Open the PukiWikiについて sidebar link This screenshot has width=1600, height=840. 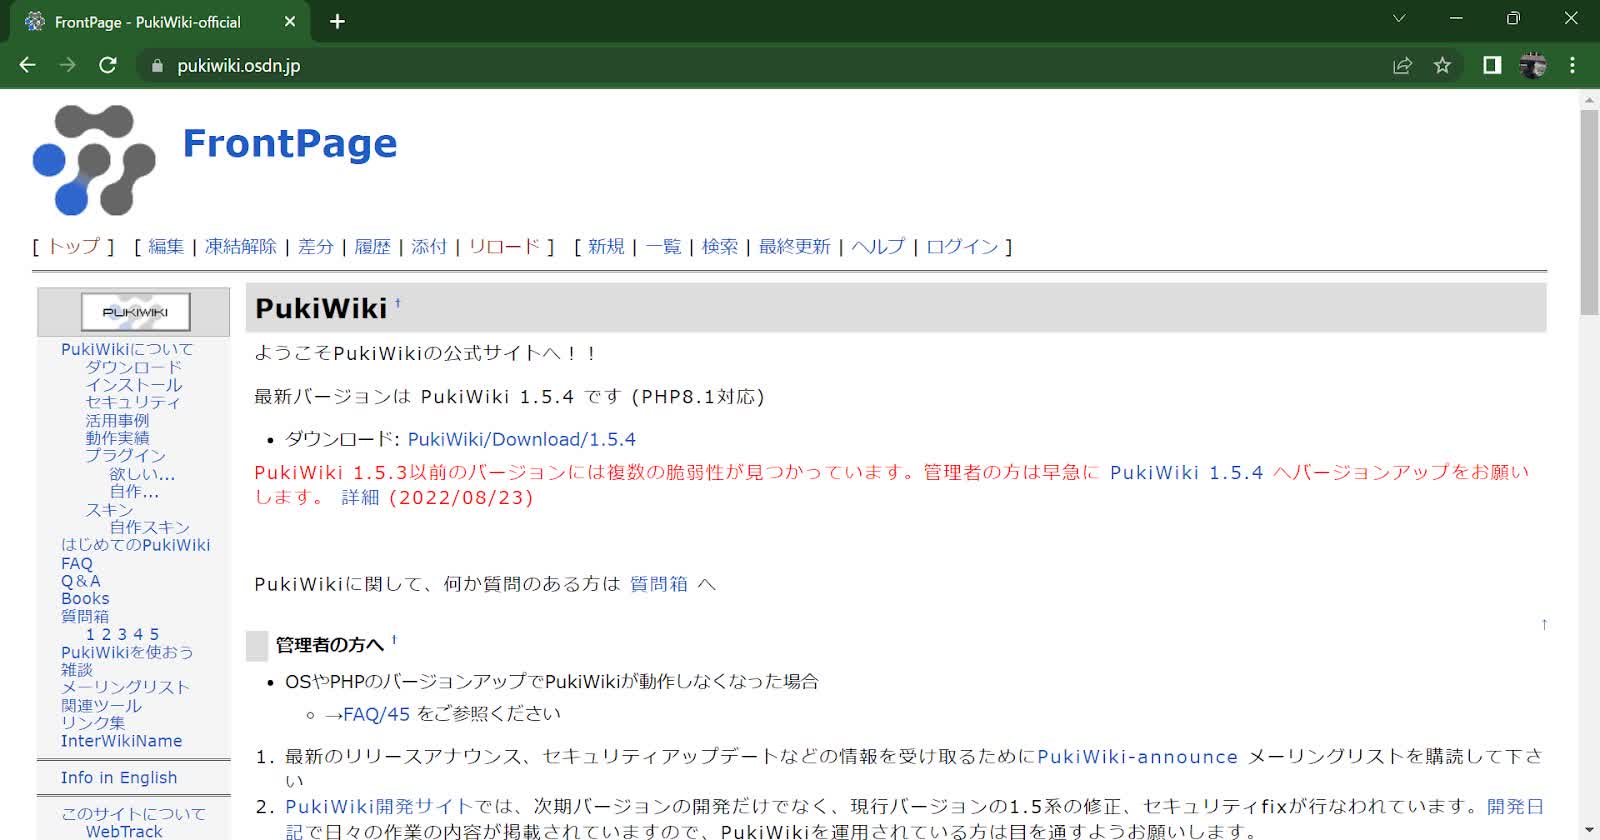tap(127, 349)
